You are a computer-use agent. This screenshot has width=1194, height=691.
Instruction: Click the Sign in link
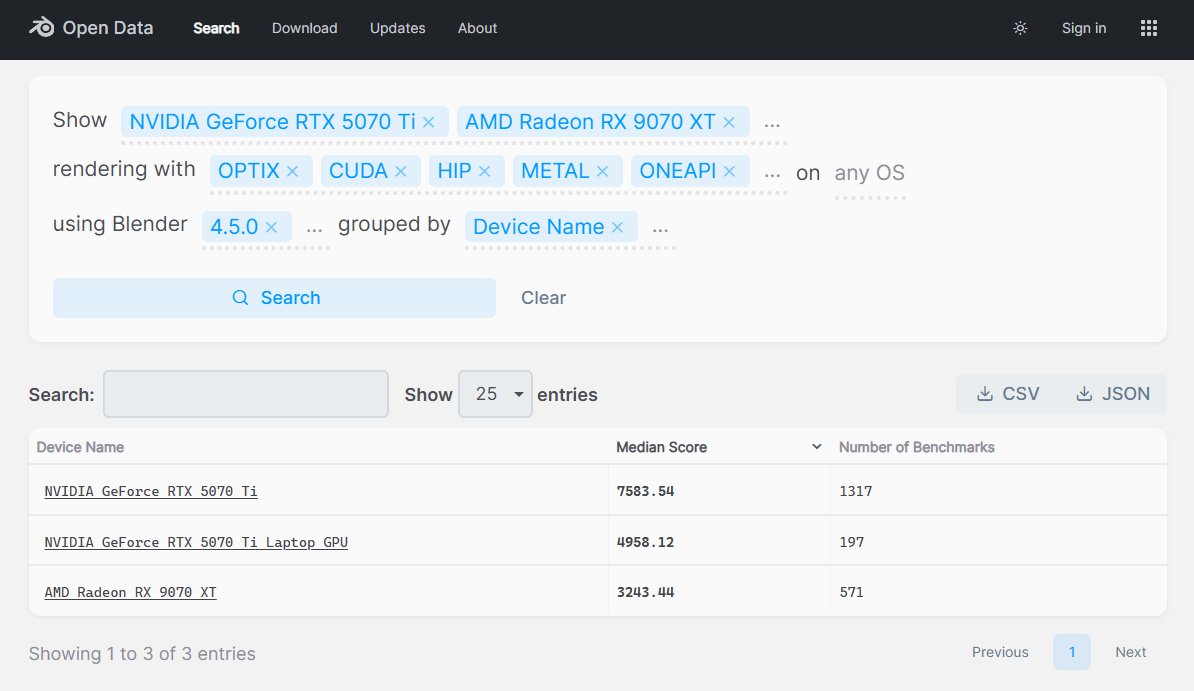(1084, 28)
